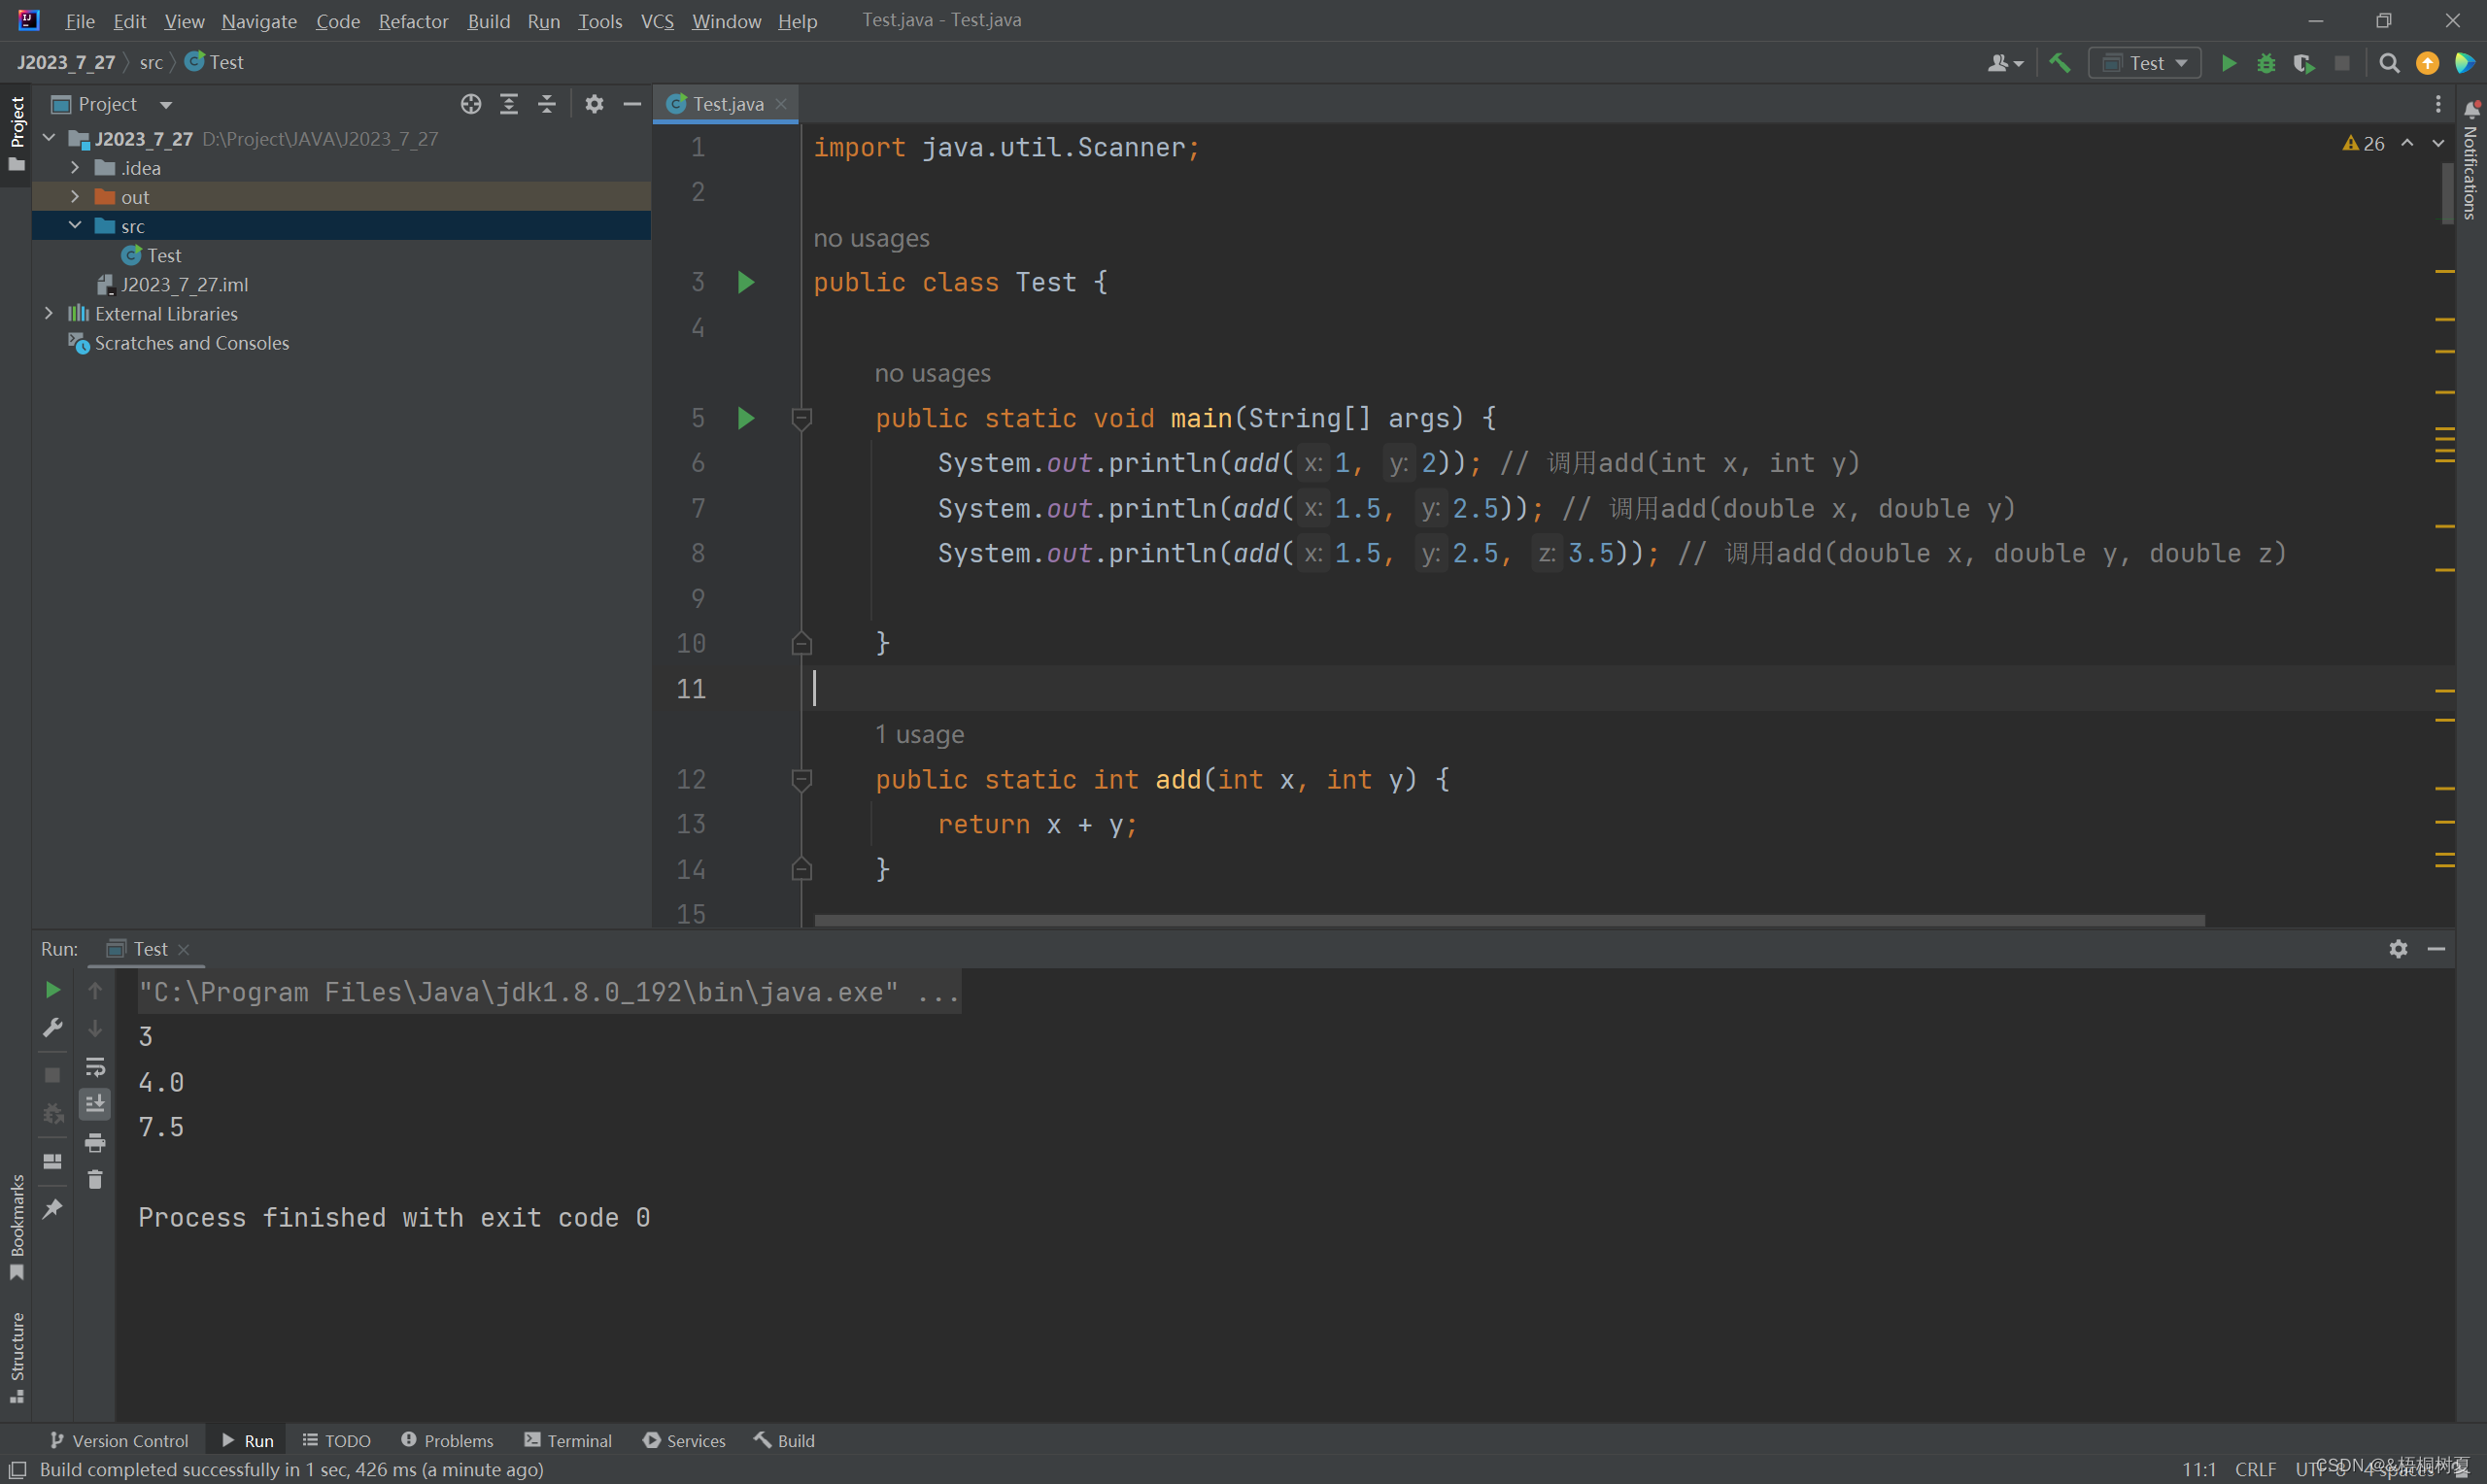
Task: Close the Test.java editor tab
Action: (781, 104)
